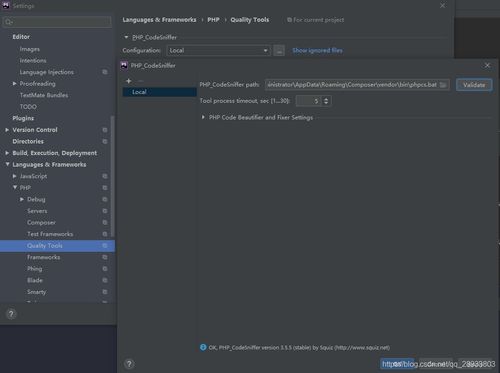Select Smarty under PHP
Image resolution: width=500 pixels, height=373 pixels.
tap(37, 292)
